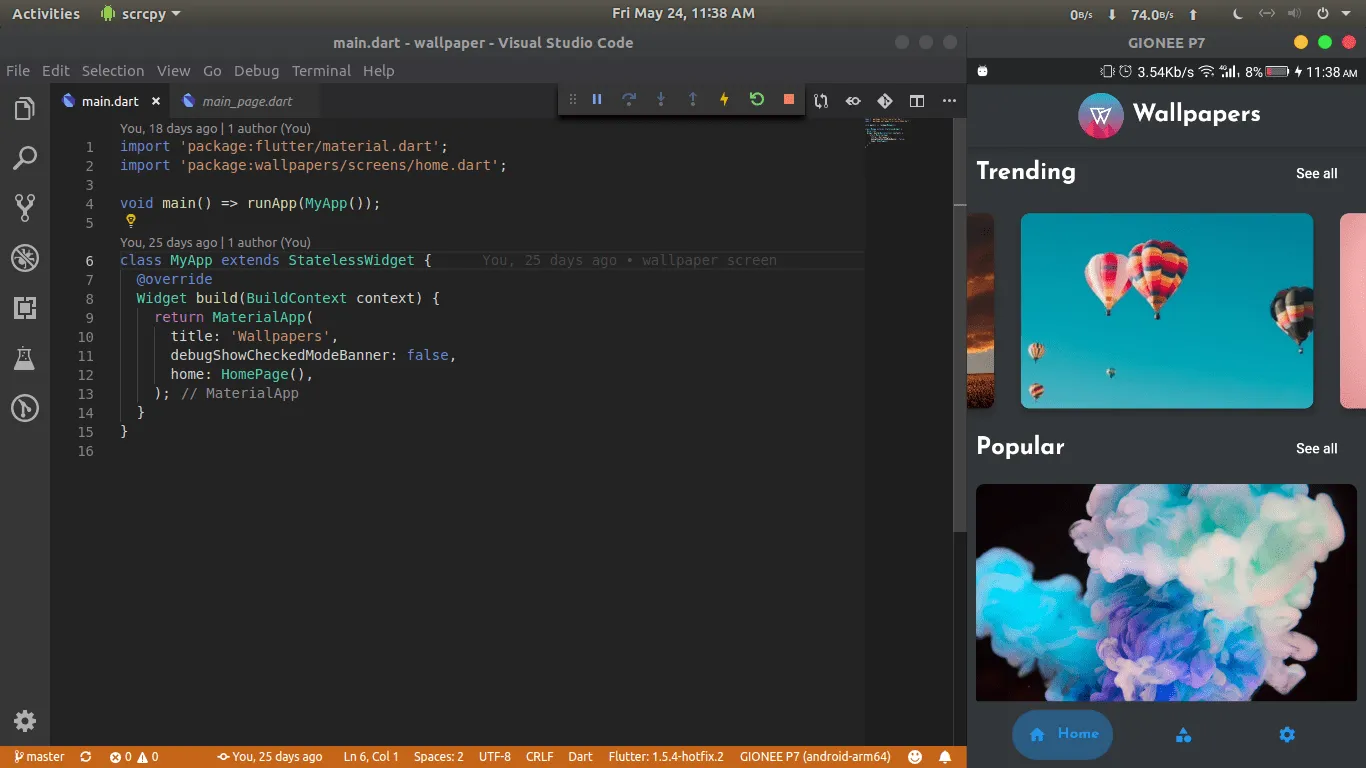Step over in the debugger
This screenshot has width=1366, height=768.
pos(629,100)
